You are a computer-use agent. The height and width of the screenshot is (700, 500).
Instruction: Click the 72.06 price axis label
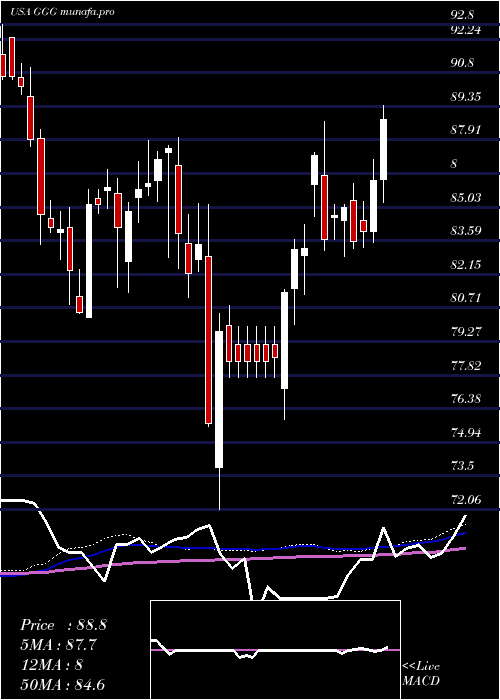(466, 500)
